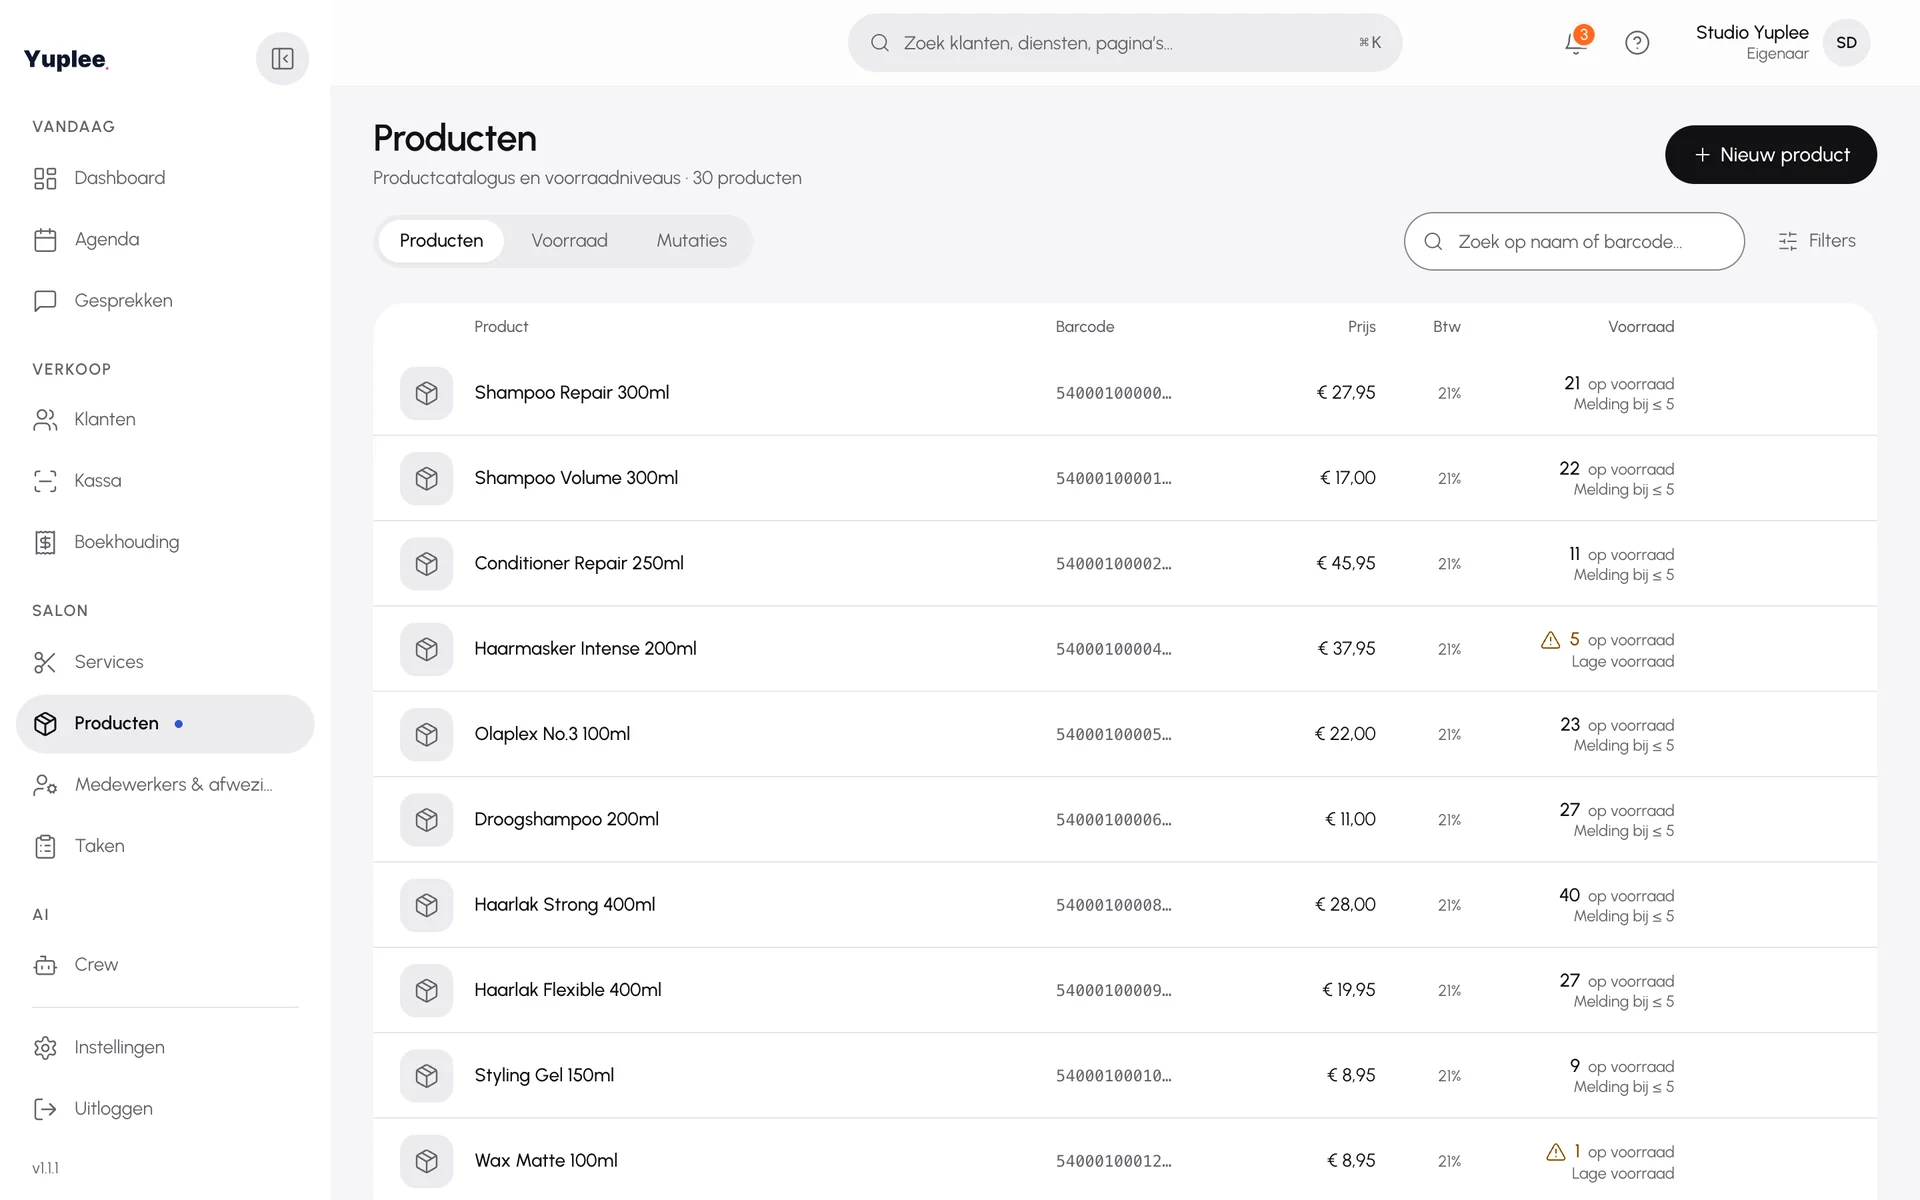Click the Shampoo Repair 300ml product icon
This screenshot has width=1920, height=1200.
427,393
